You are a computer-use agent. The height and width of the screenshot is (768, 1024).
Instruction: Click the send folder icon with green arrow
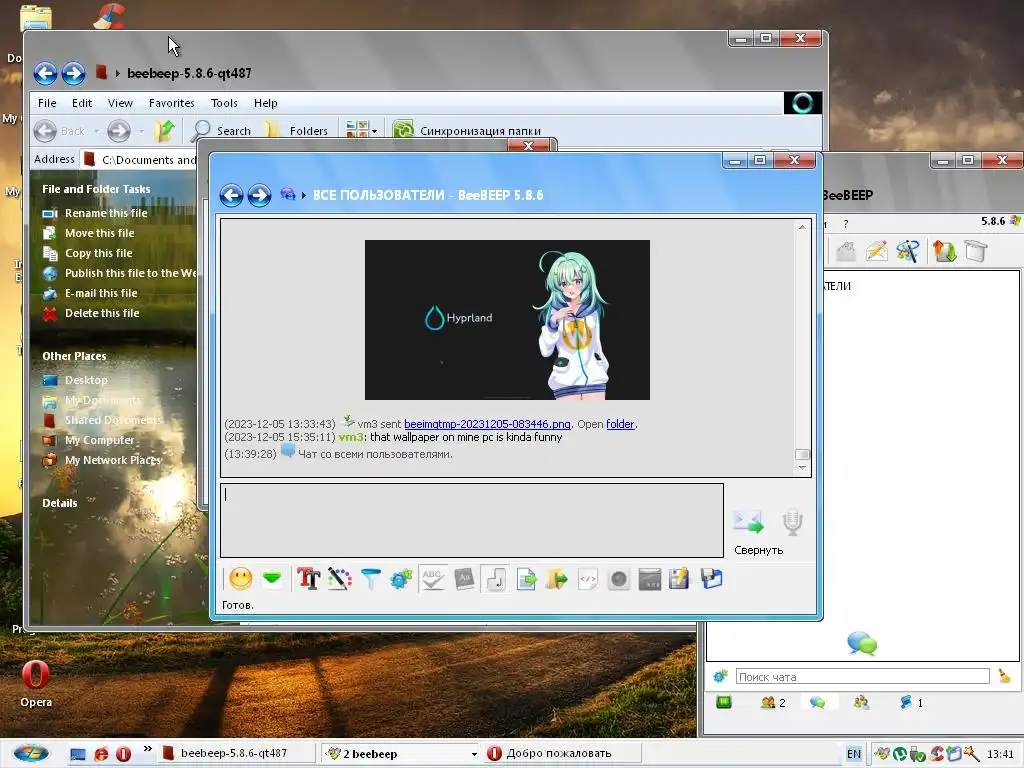coord(556,579)
